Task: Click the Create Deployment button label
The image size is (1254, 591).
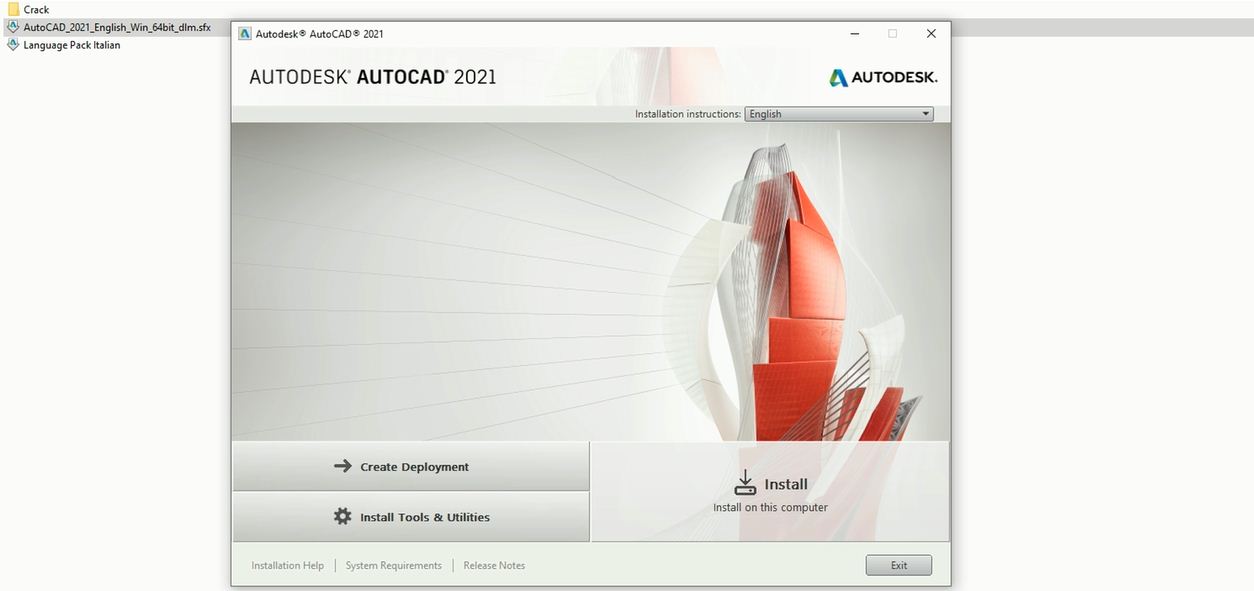Action: coord(414,467)
